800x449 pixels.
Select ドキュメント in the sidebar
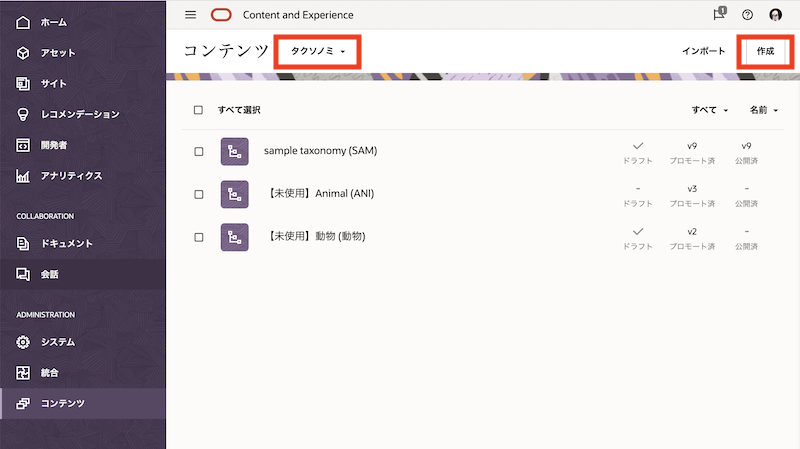coord(66,243)
